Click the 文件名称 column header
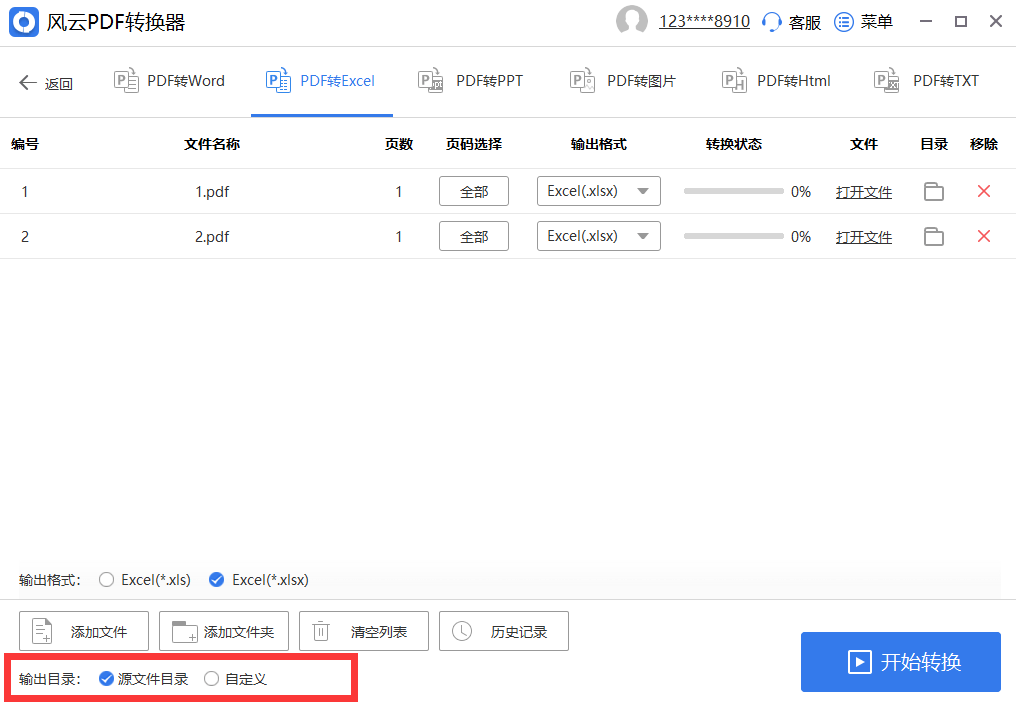This screenshot has width=1016, height=712. coord(212,144)
